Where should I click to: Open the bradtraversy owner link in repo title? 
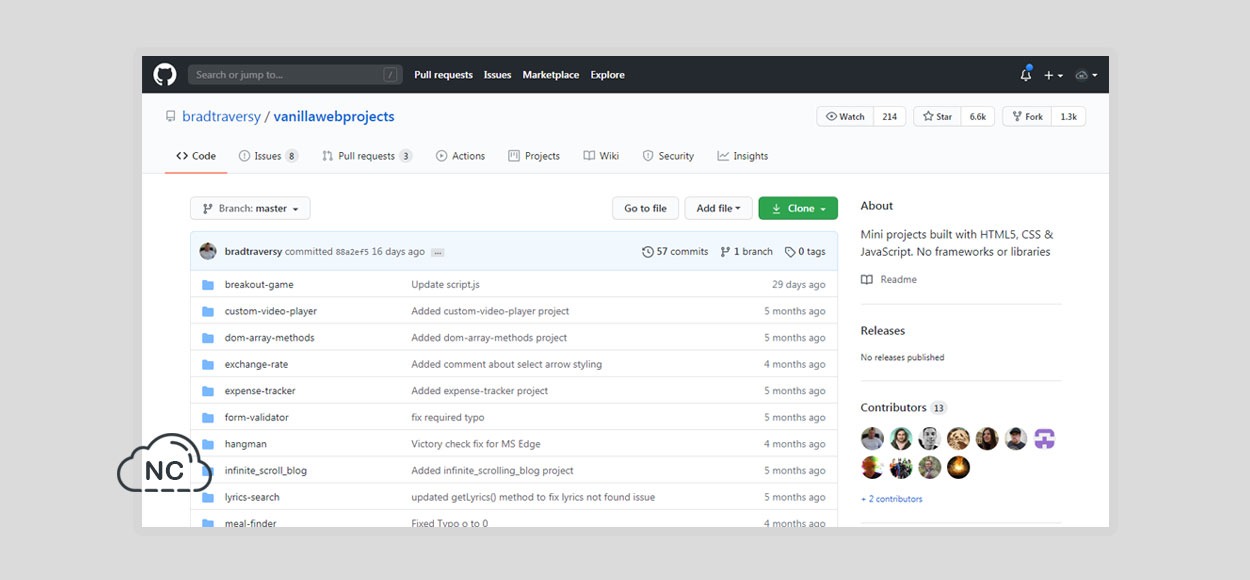tap(221, 117)
